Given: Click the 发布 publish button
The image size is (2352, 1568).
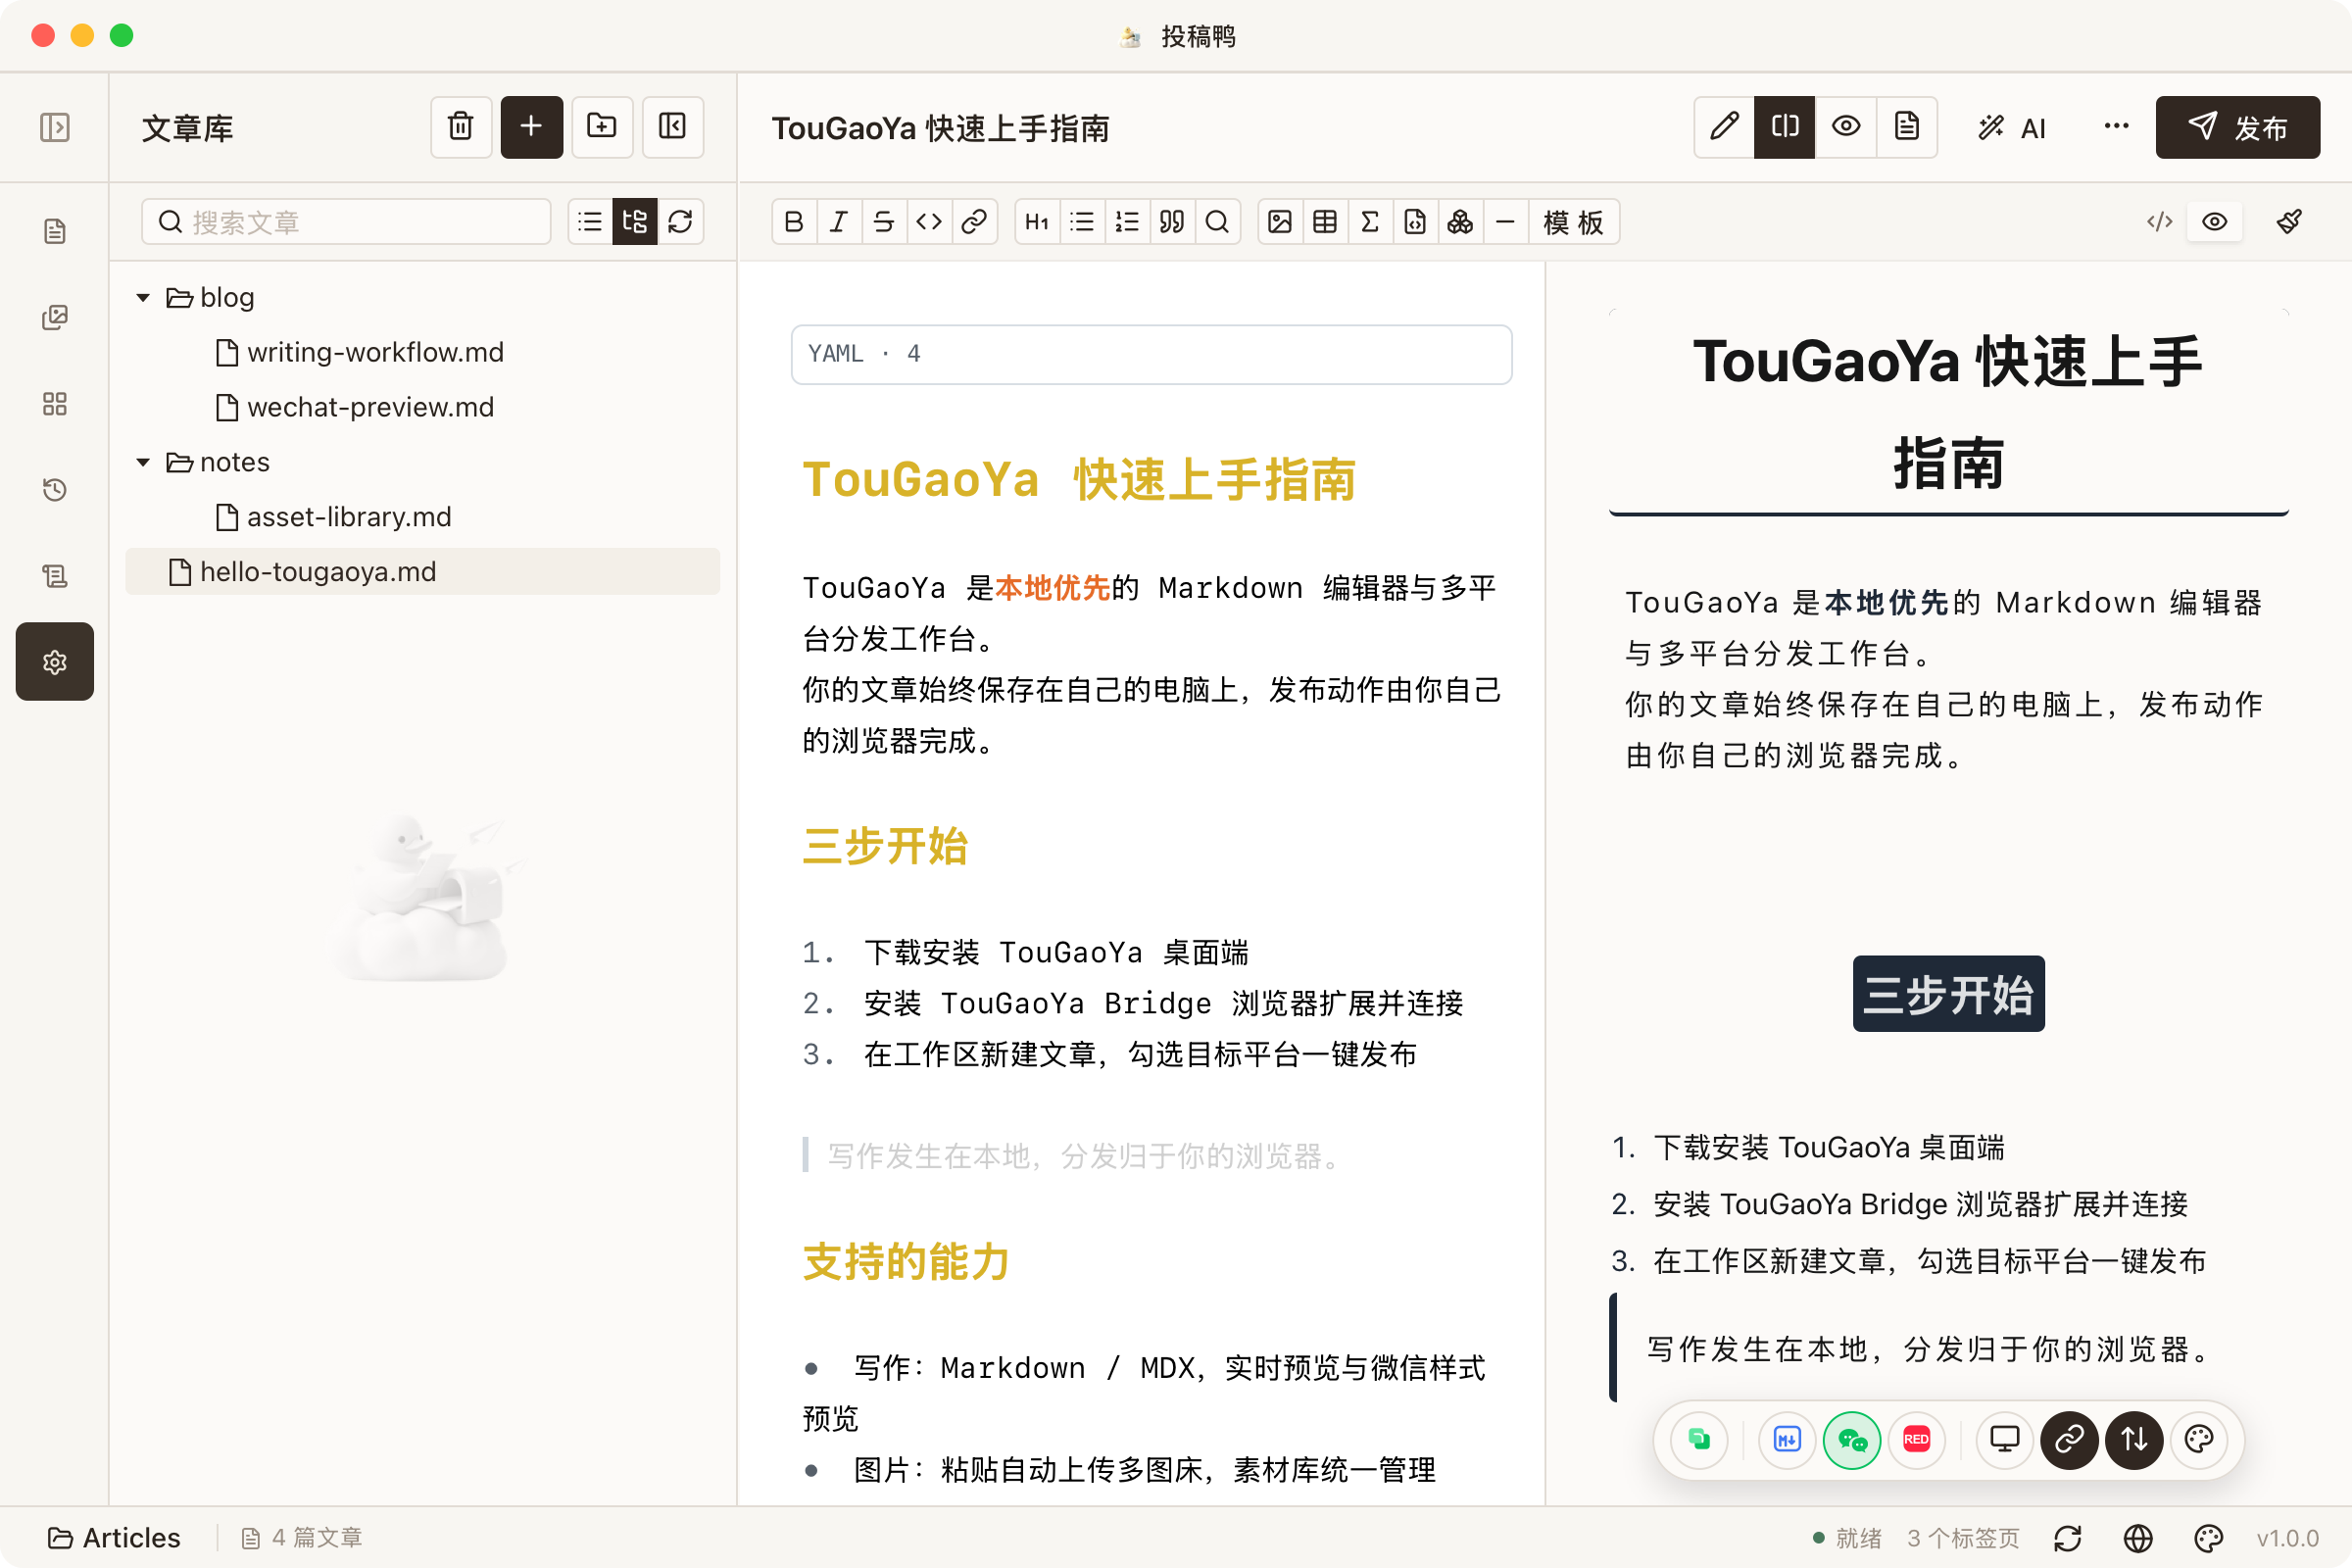Looking at the screenshot, I should (x=2238, y=127).
